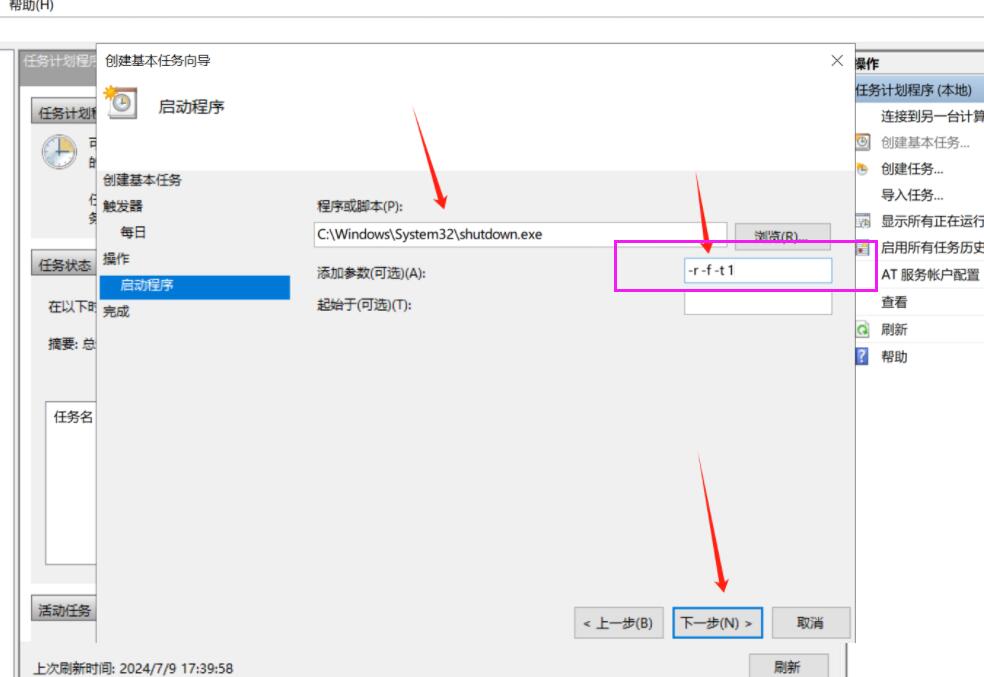This screenshot has height=677, width=984.
Task: Cancel the wizard with 取消 button
Action: pos(810,623)
